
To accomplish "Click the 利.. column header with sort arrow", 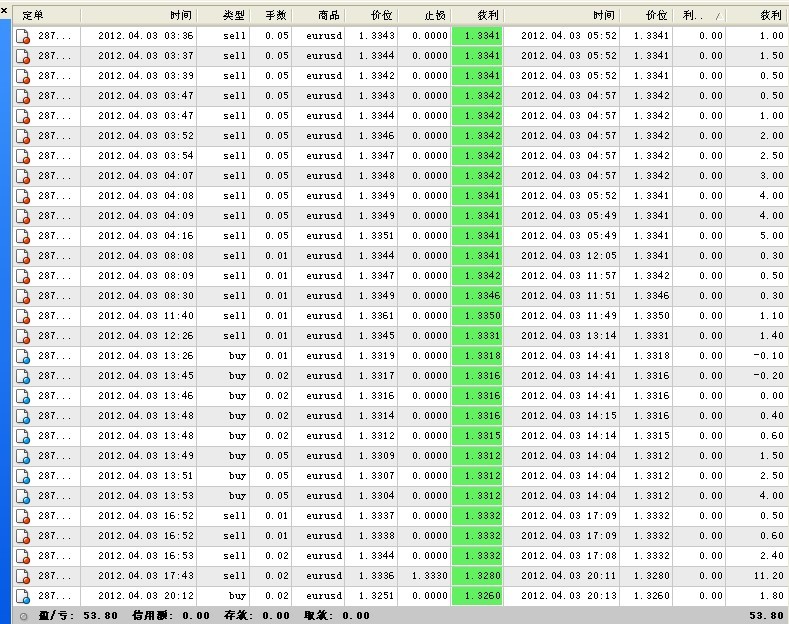I will click(x=699, y=16).
